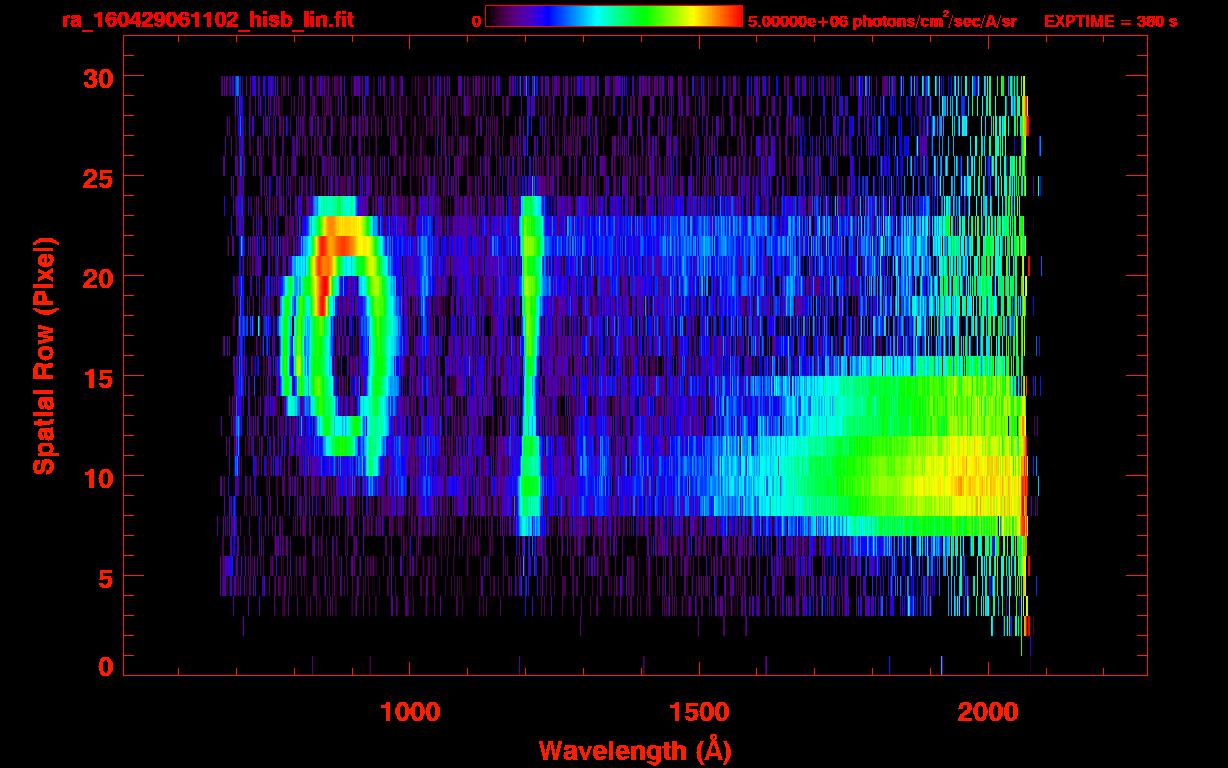Click the rainbow color scale bar
This screenshot has width=1228, height=768.
[614, 17]
